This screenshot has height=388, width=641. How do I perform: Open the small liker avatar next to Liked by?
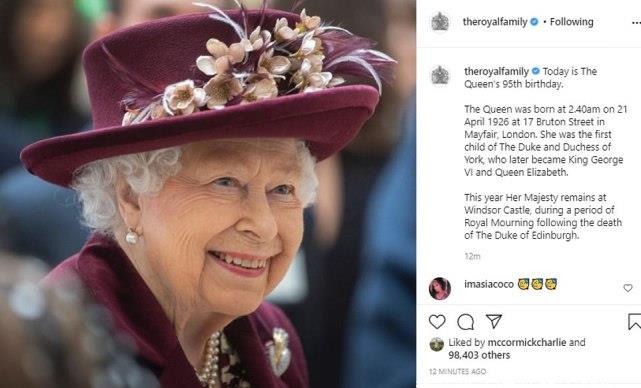[x=437, y=344]
